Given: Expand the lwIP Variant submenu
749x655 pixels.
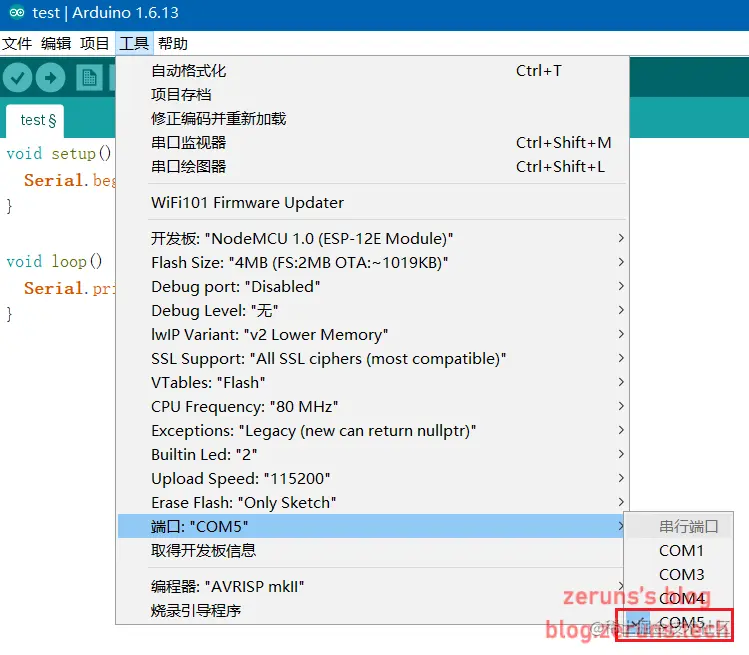Looking at the screenshot, I should tap(372, 334).
